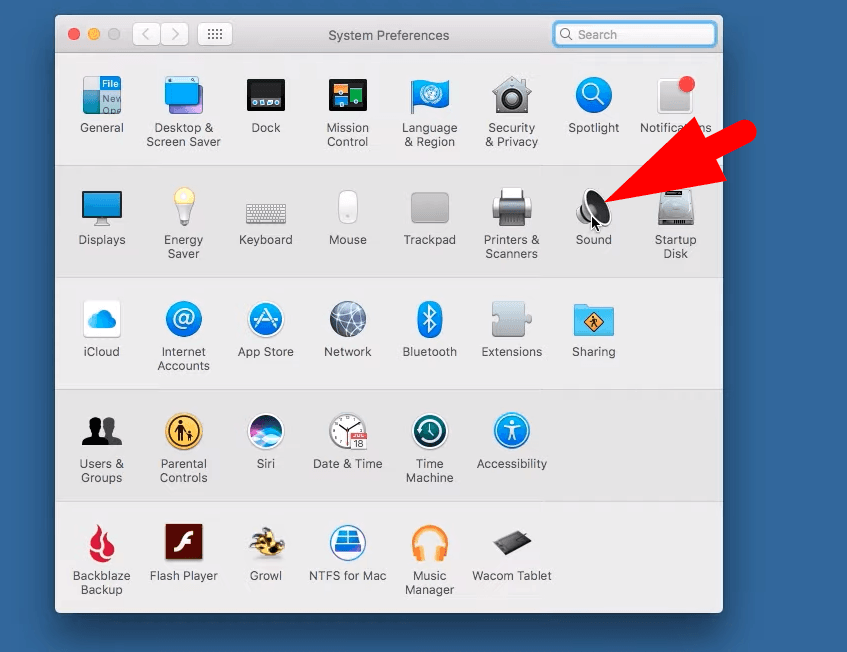The width and height of the screenshot is (847, 652).
Task: Show all preferences grid button
Action: point(215,35)
